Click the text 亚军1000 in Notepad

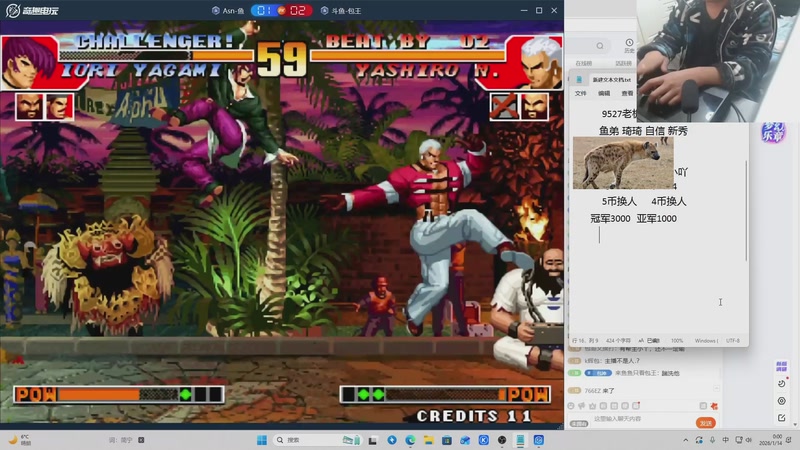657,218
